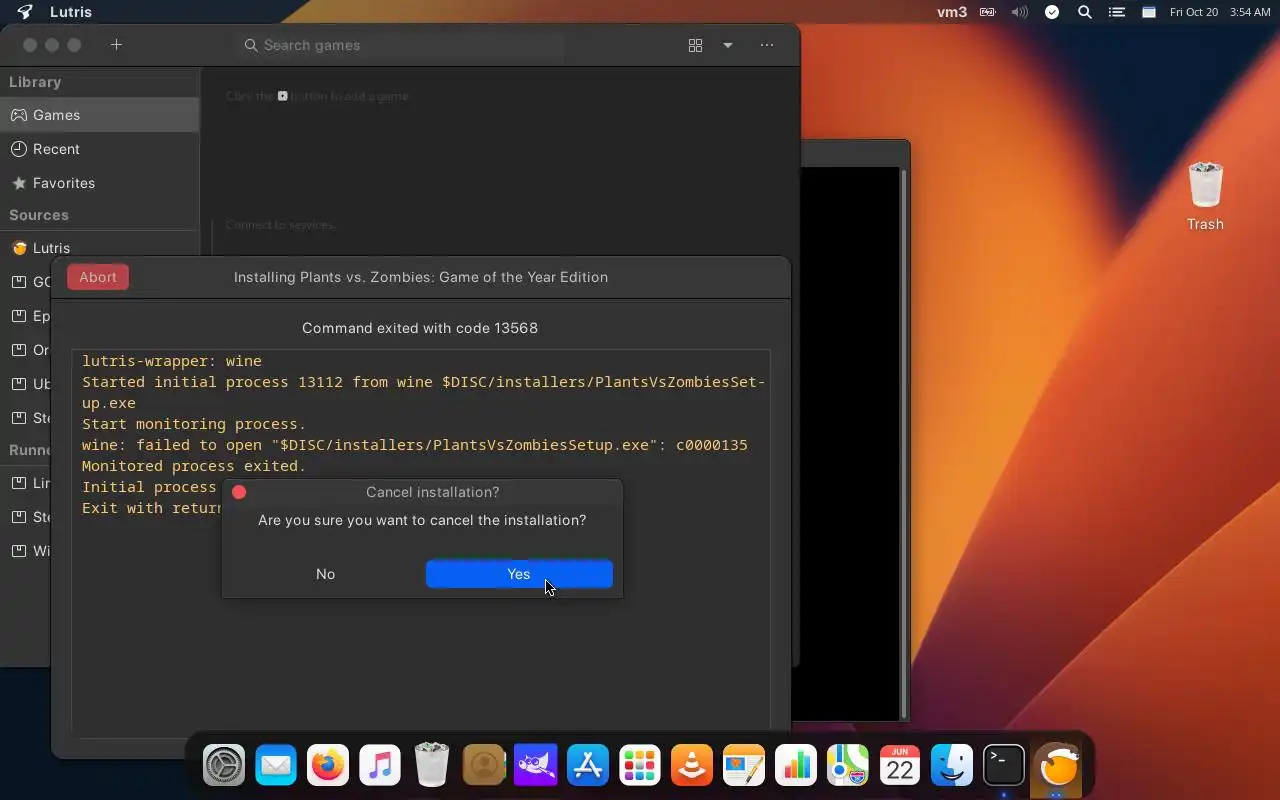
Task: Click the 'Monitored process exited.' log line
Action: click(x=194, y=466)
